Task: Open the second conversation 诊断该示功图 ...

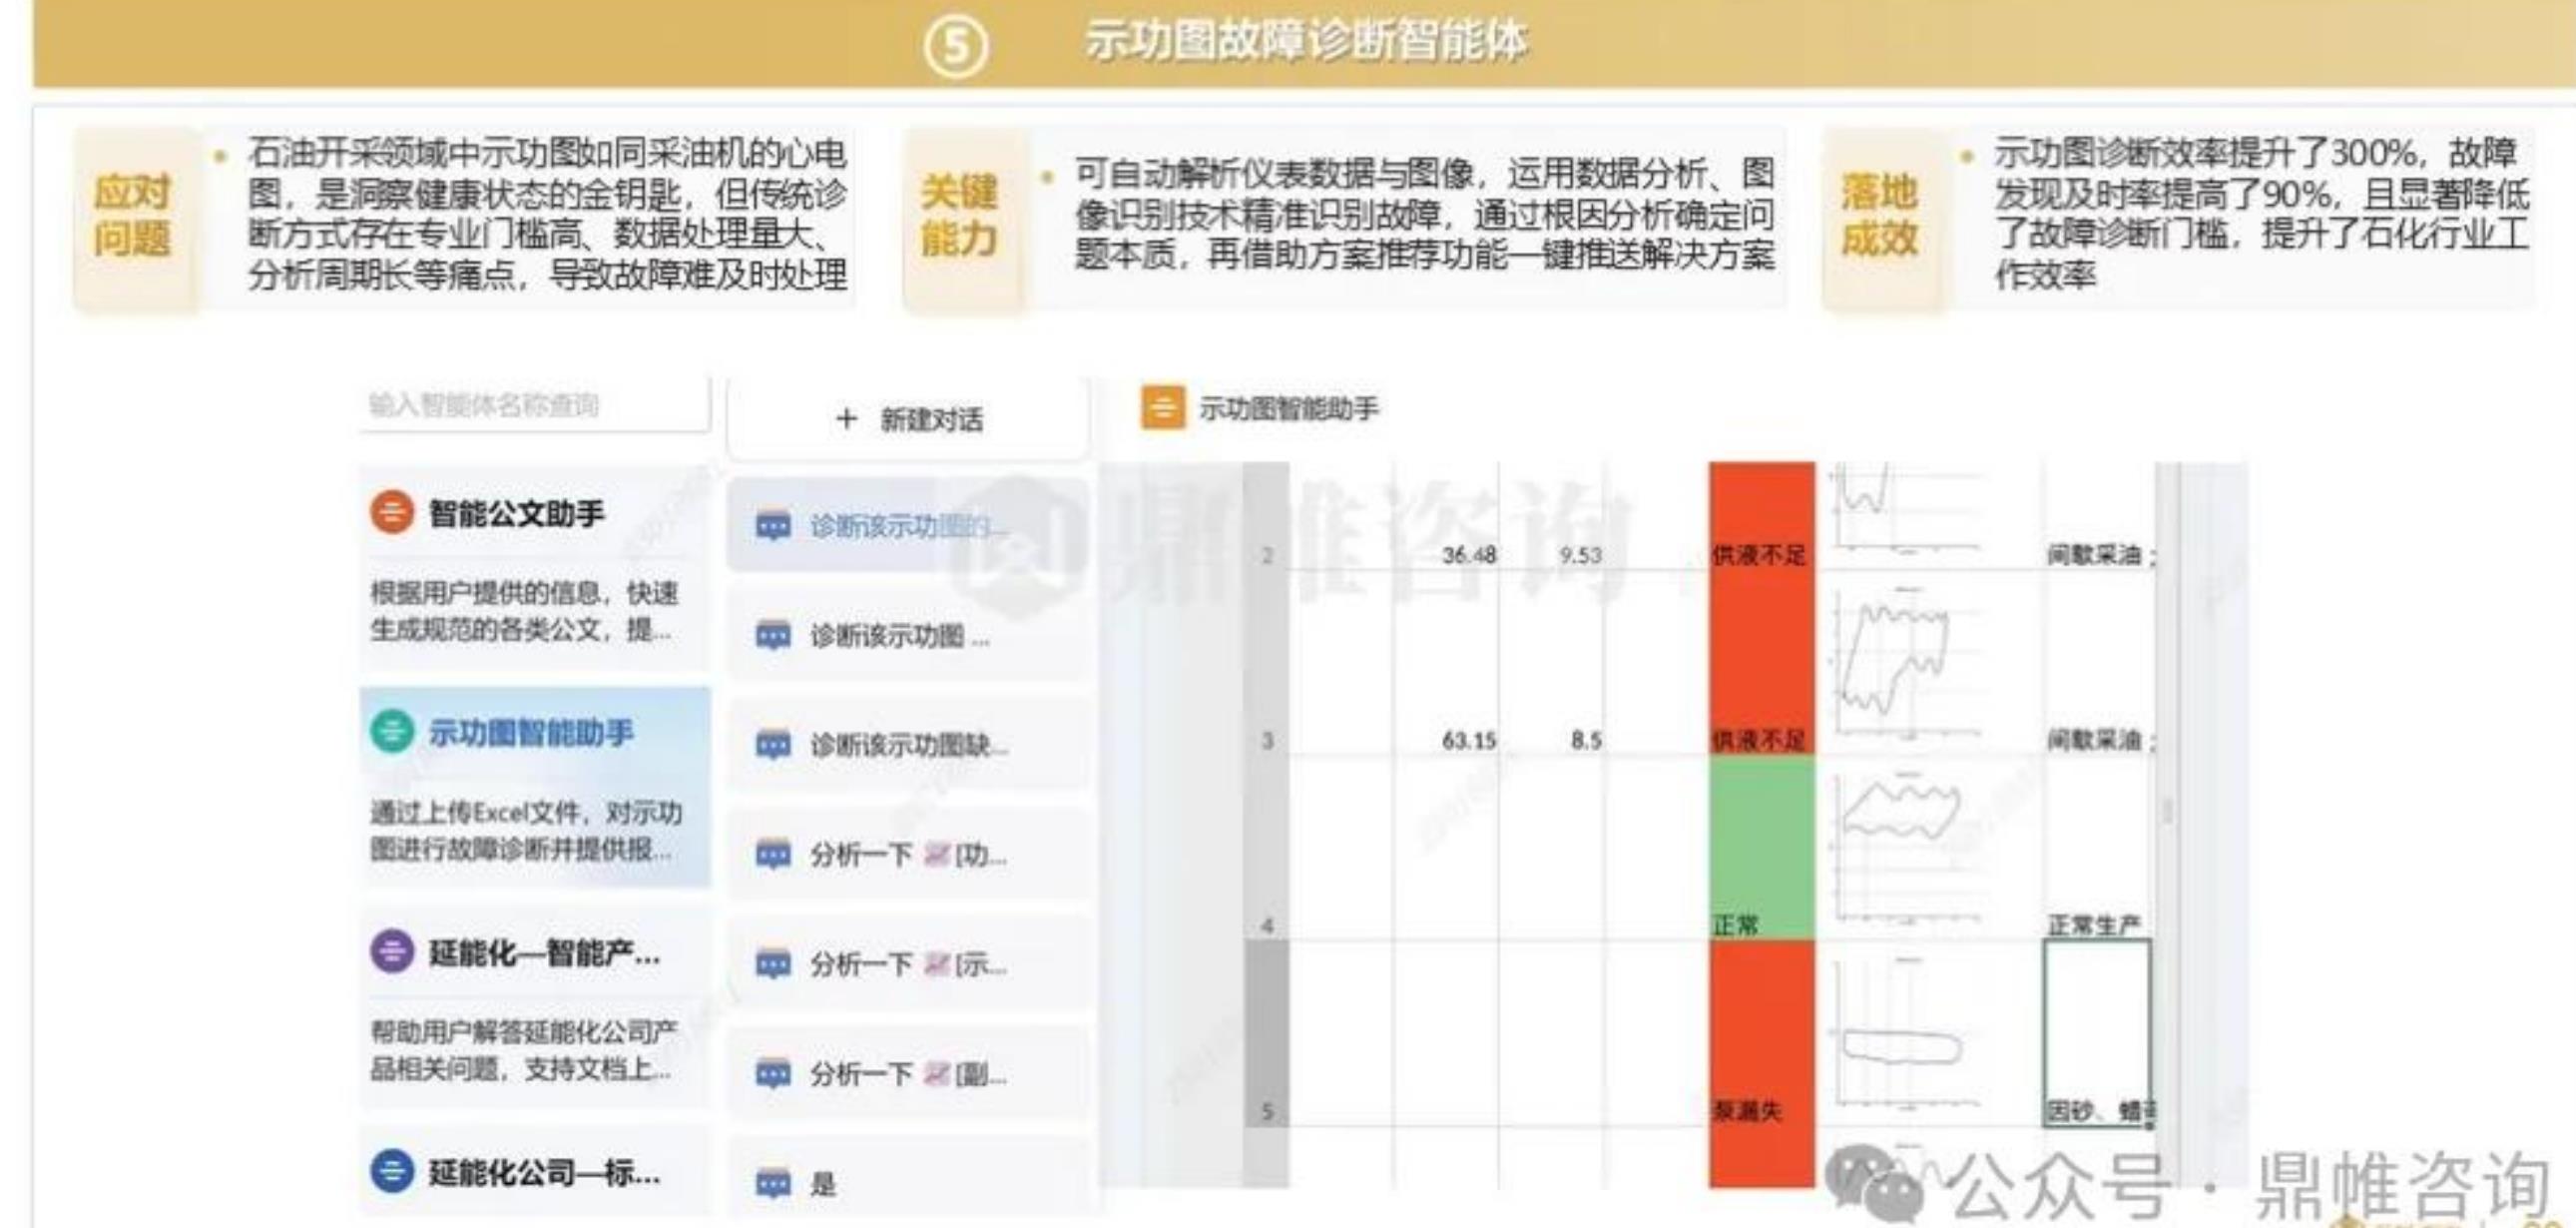Action: [908, 635]
